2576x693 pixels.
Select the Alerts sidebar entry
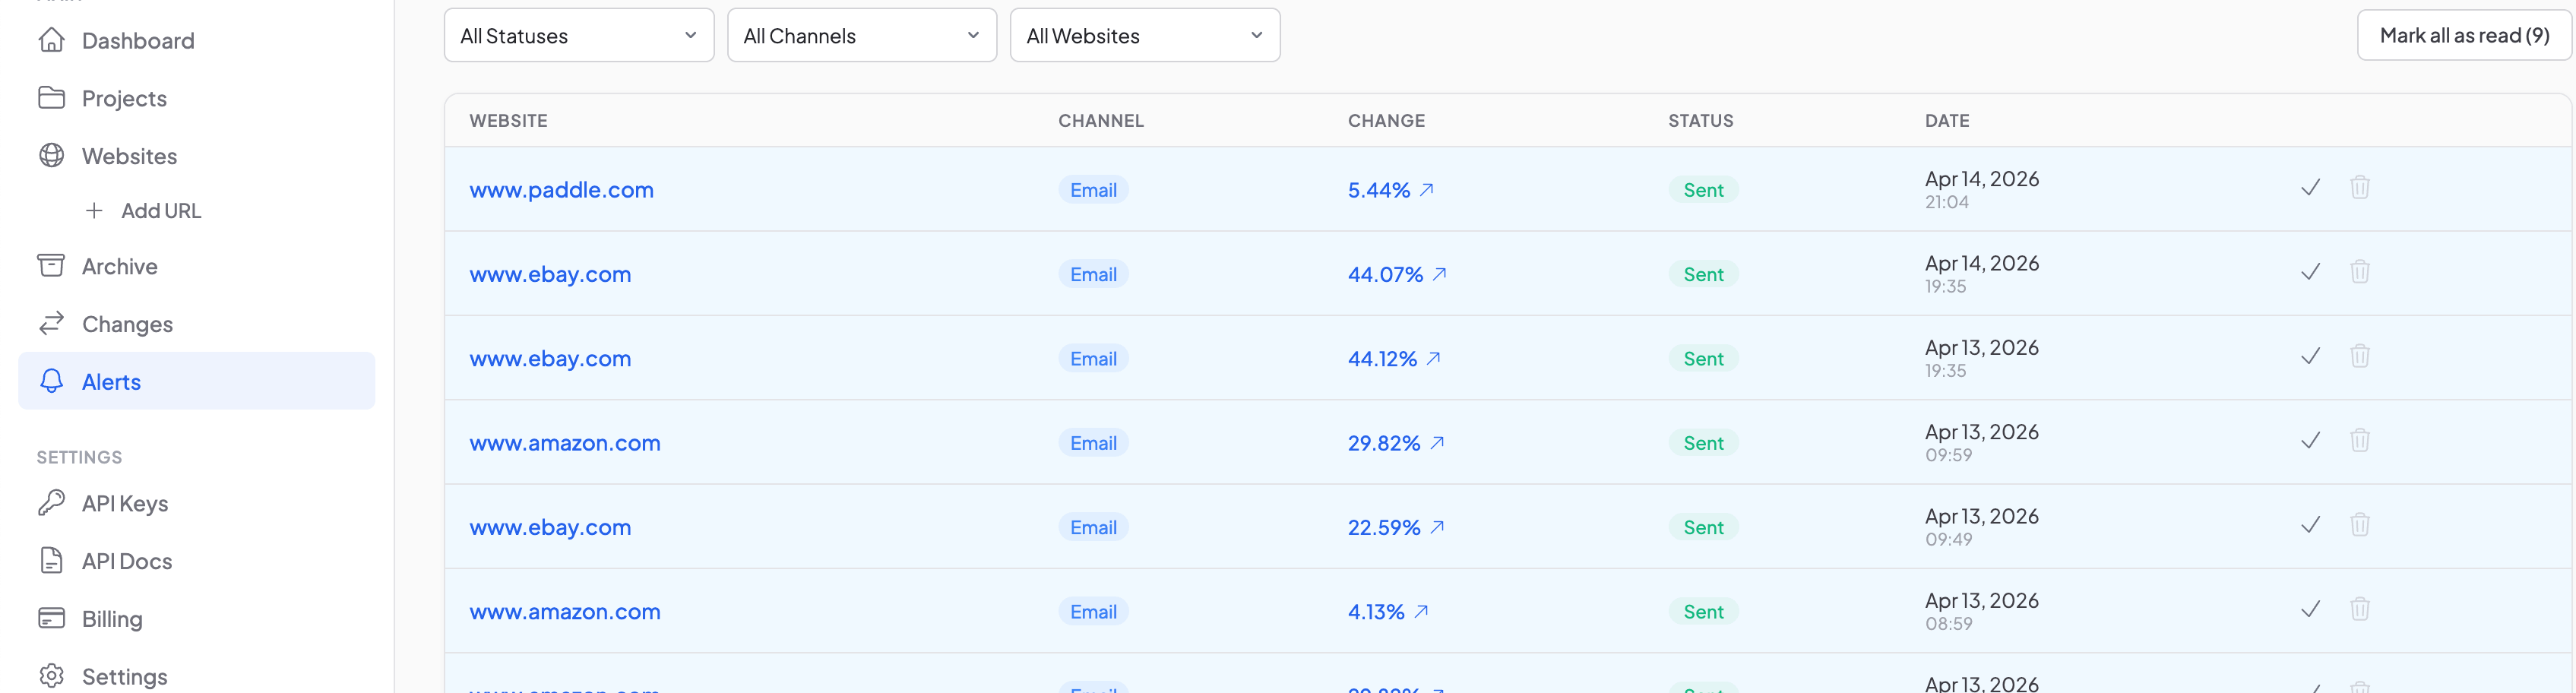111,381
